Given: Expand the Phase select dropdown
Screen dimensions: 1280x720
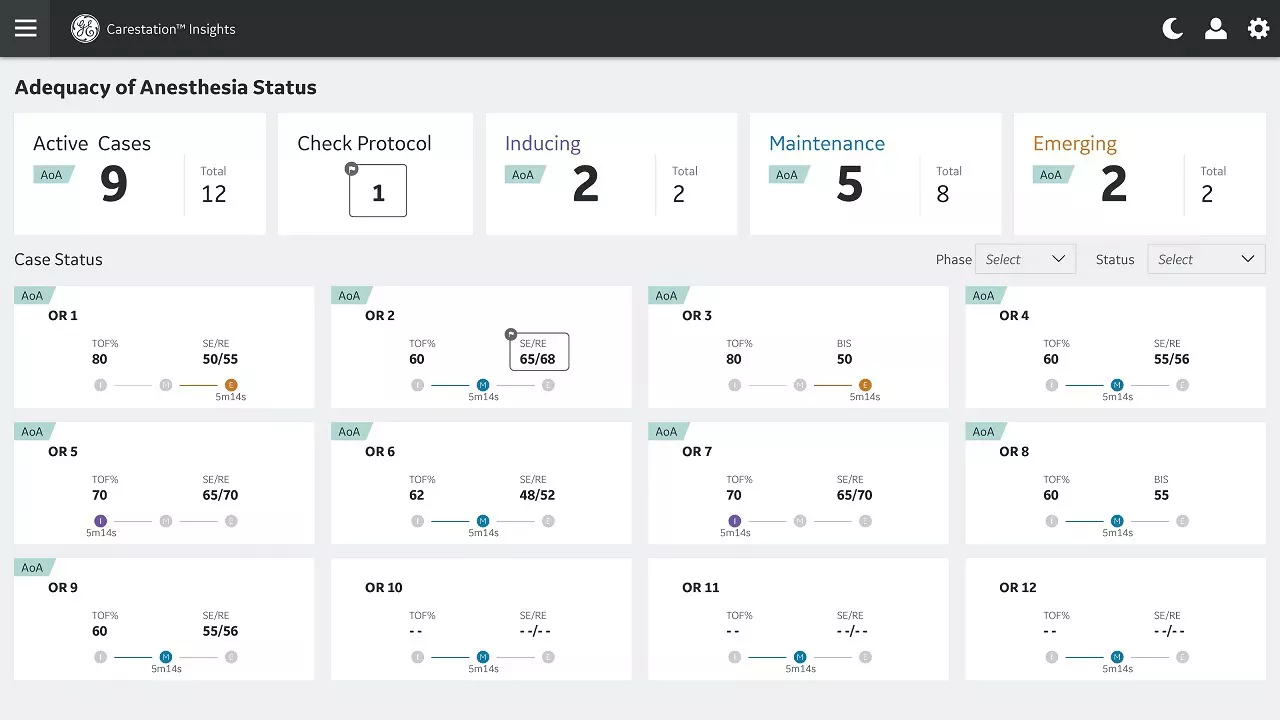Looking at the screenshot, I should (1026, 259).
